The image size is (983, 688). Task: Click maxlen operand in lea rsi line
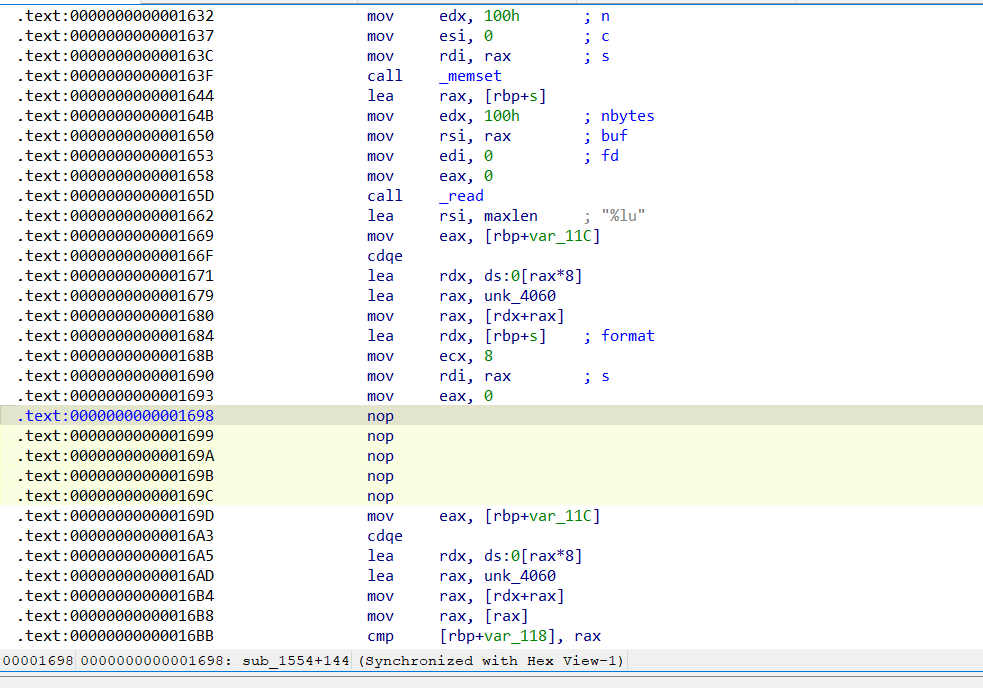510,216
